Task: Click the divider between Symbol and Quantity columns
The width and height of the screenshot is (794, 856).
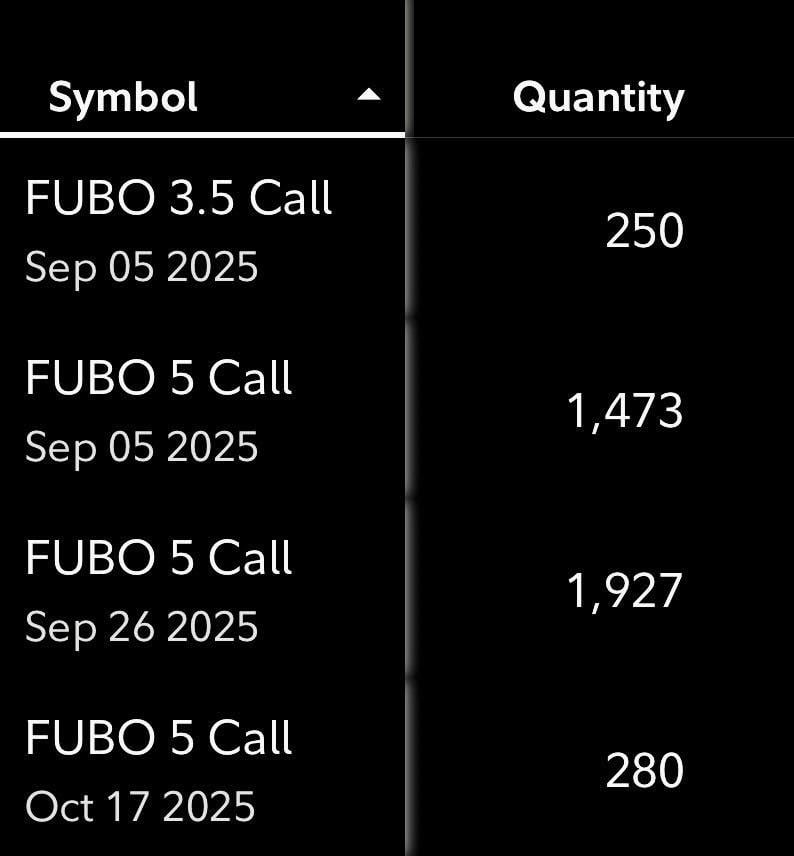Action: pyautogui.click(x=407, y=428)
